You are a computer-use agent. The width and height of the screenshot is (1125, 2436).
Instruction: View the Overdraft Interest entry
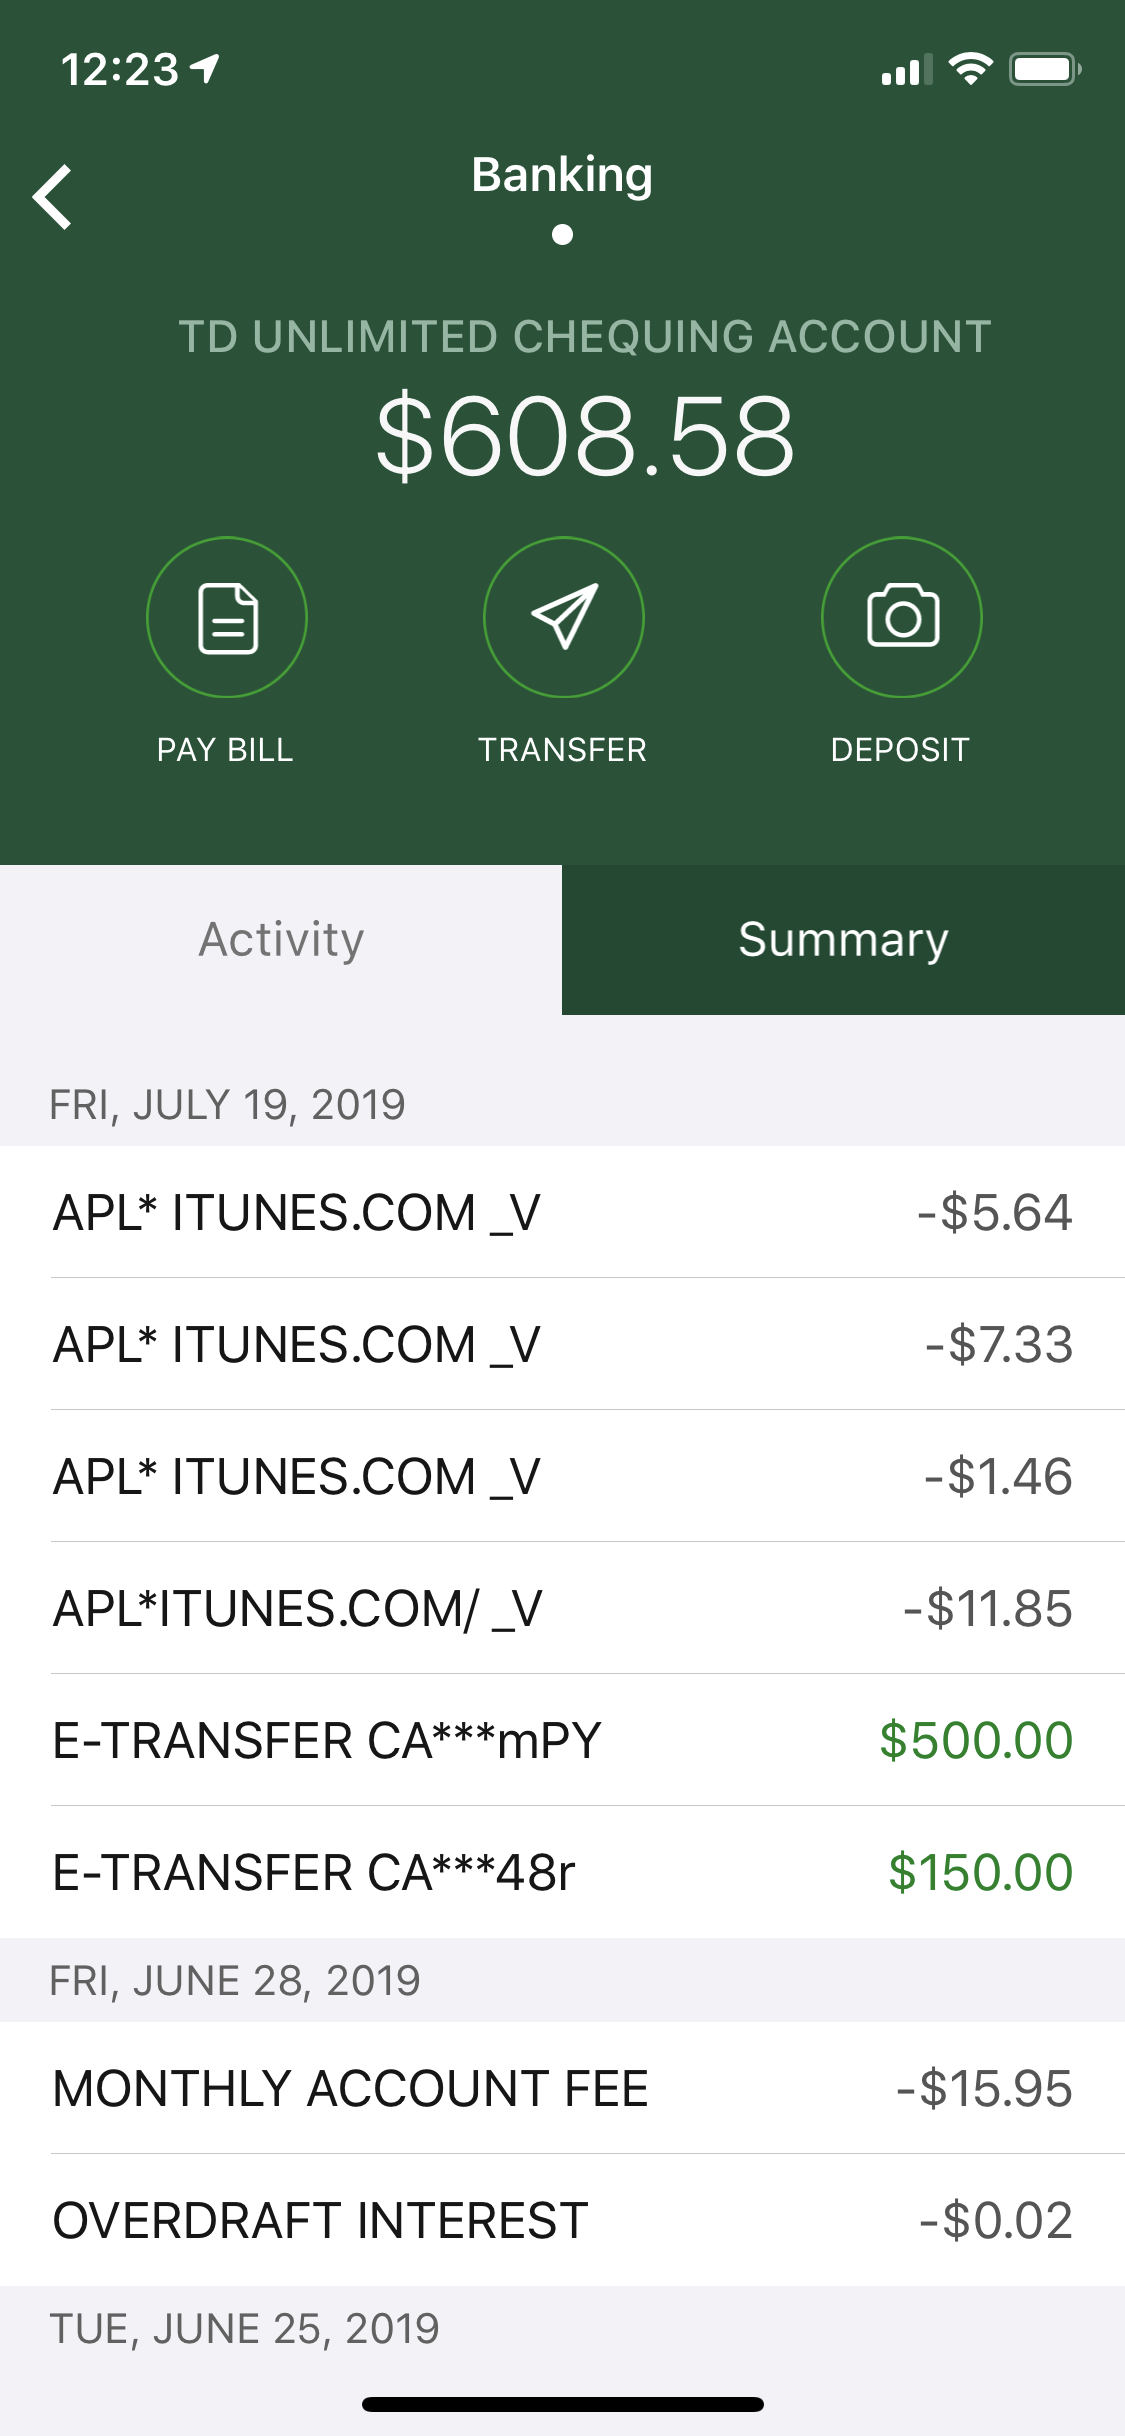click(562, 2220)
